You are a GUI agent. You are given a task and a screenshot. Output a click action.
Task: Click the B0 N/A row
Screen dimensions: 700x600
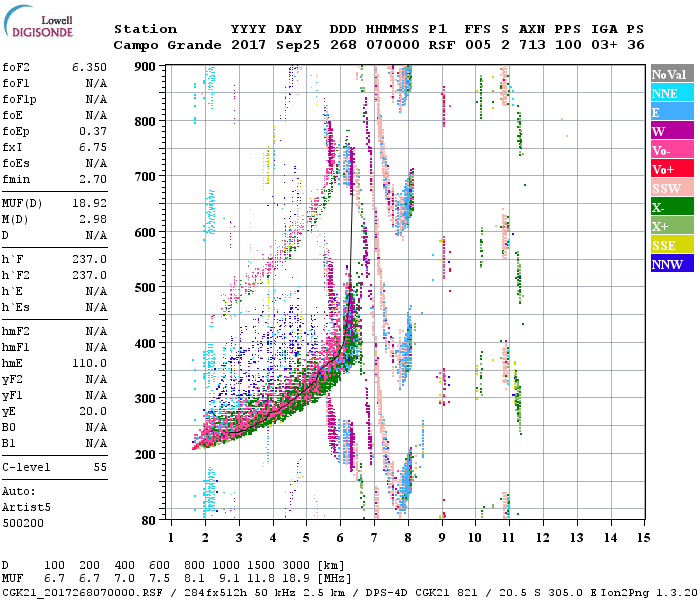[54, 427]
